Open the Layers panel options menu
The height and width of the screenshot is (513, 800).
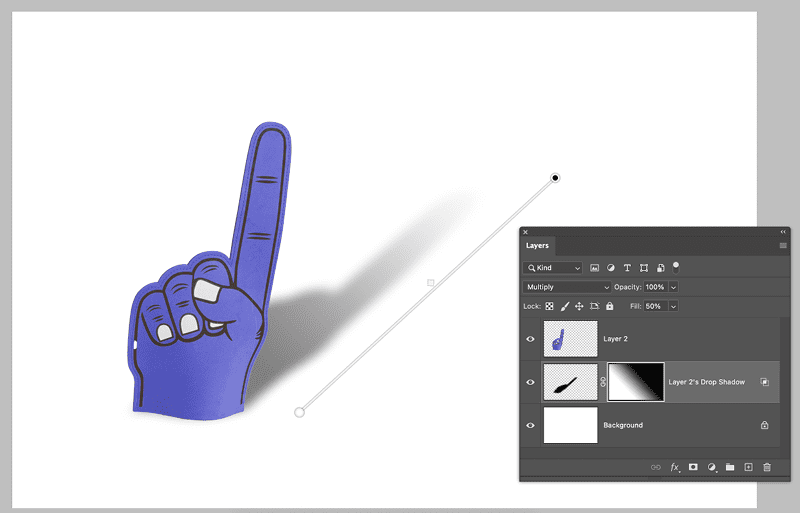(783, 246)
